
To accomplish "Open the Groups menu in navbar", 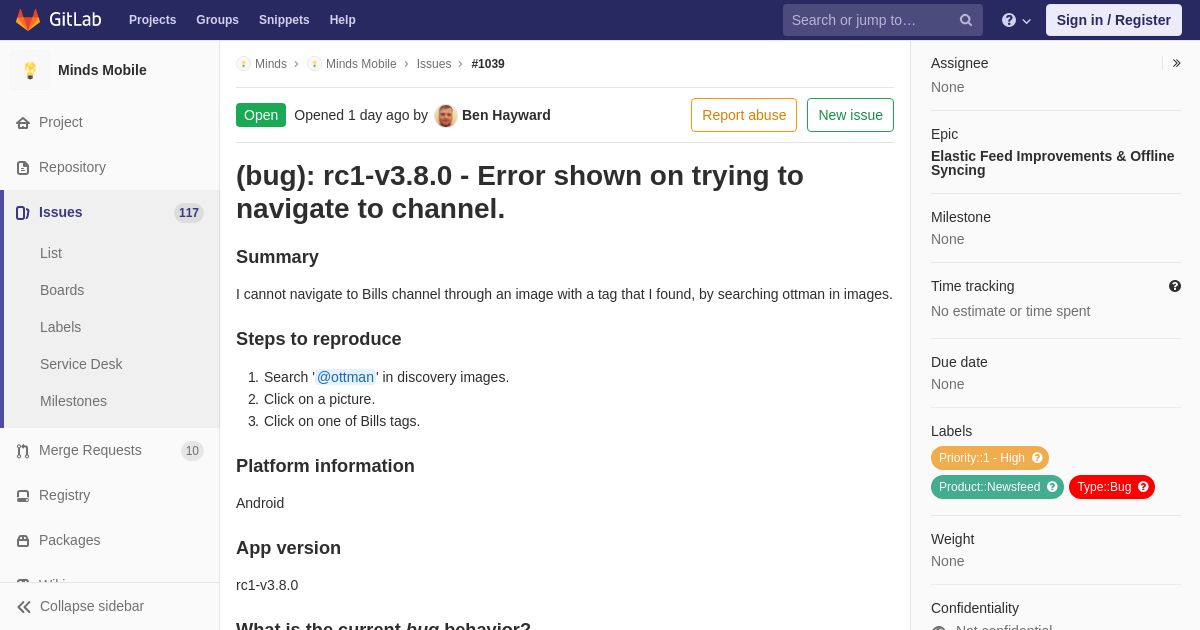I will 217,20.
